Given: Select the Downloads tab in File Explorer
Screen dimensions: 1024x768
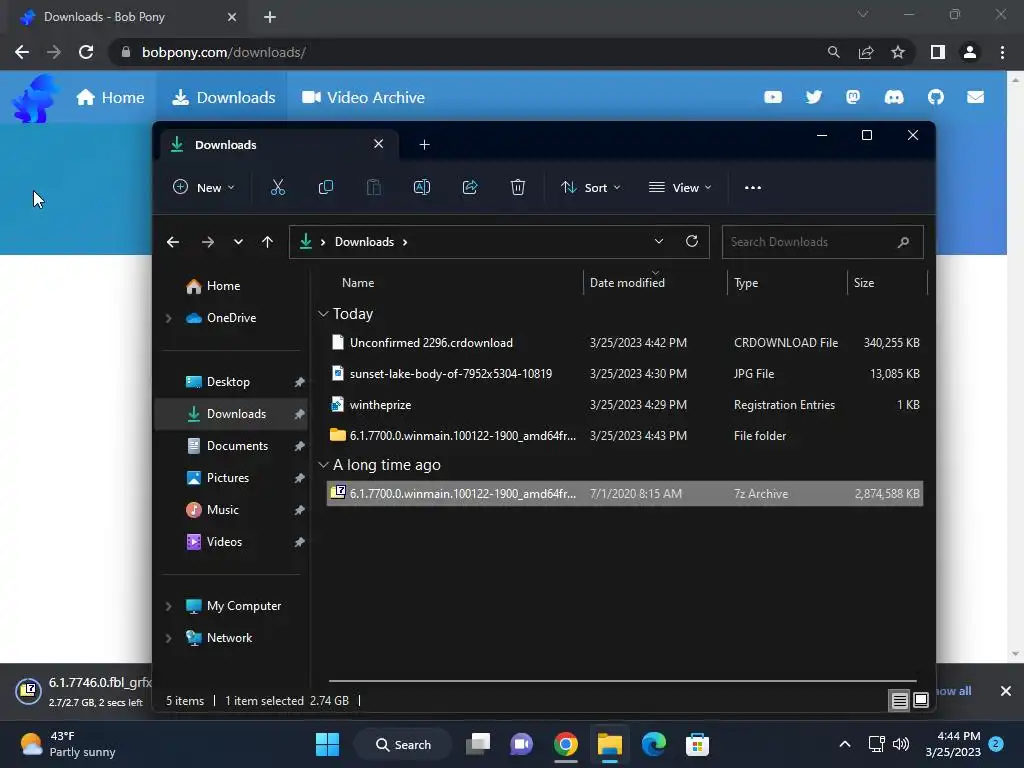Looking at the screenshot, I should 277,145.
